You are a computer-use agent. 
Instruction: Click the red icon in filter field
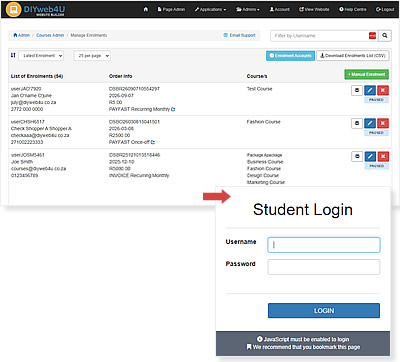(372, 36)
